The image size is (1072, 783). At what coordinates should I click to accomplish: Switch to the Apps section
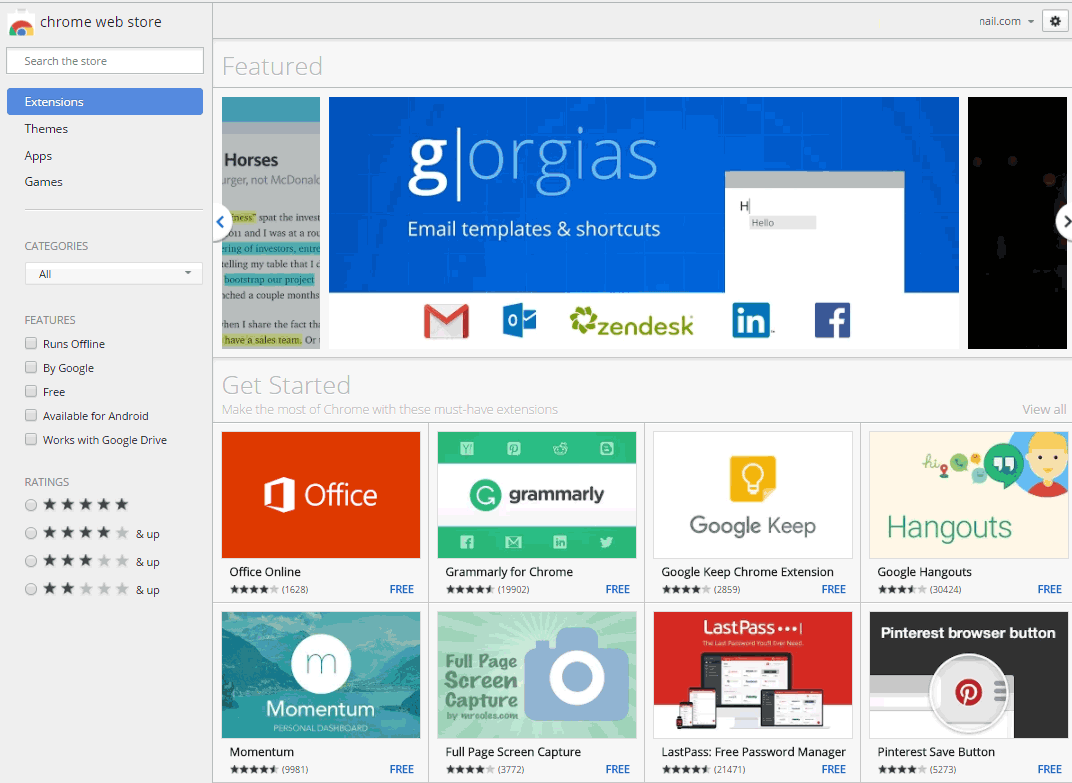pyautogui.click(x=38, y=155)
